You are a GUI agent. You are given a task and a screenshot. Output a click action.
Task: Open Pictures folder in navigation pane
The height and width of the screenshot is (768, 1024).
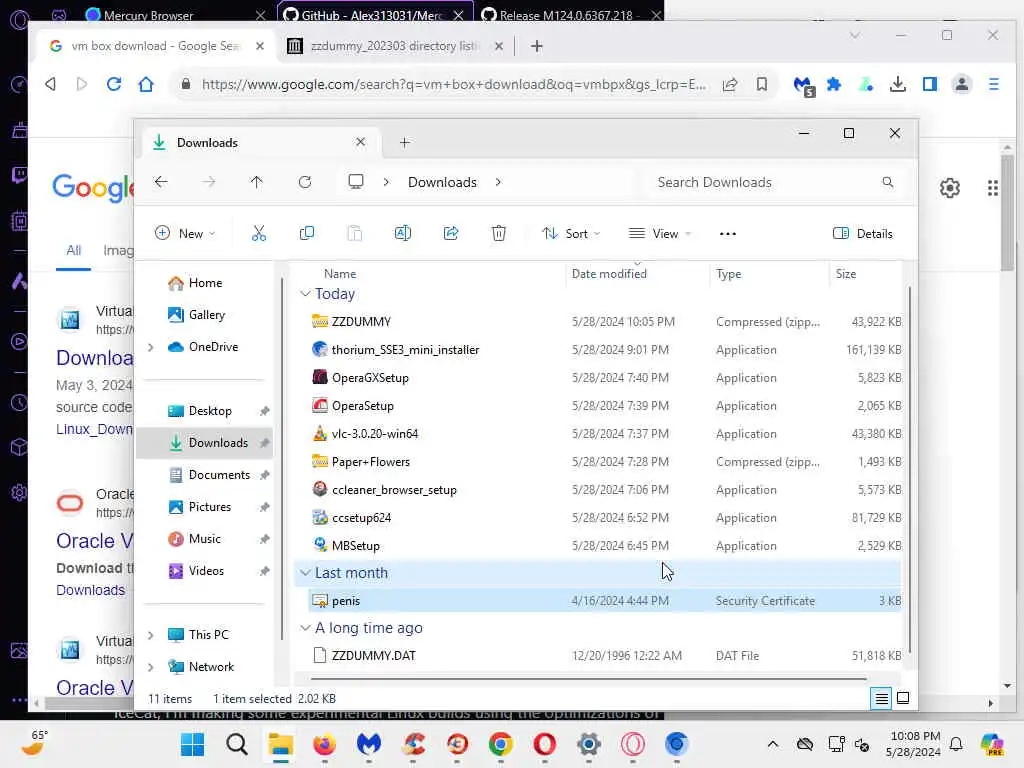210,507
